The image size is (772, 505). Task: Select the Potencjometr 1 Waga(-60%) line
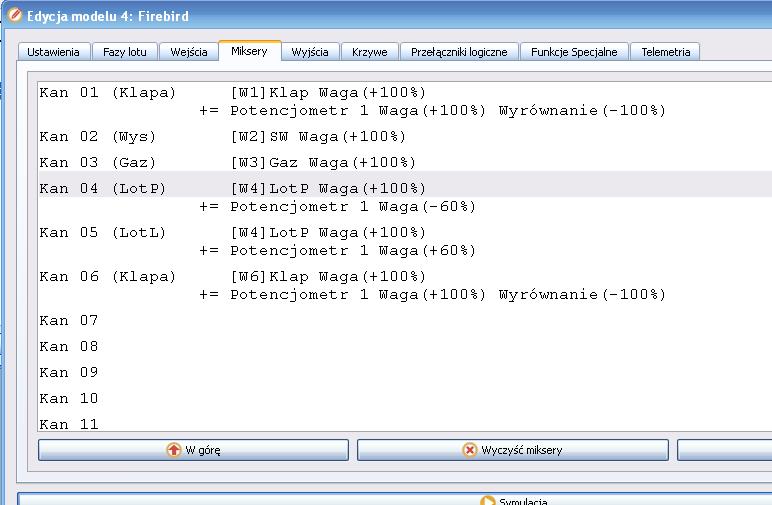pos(405,206)
